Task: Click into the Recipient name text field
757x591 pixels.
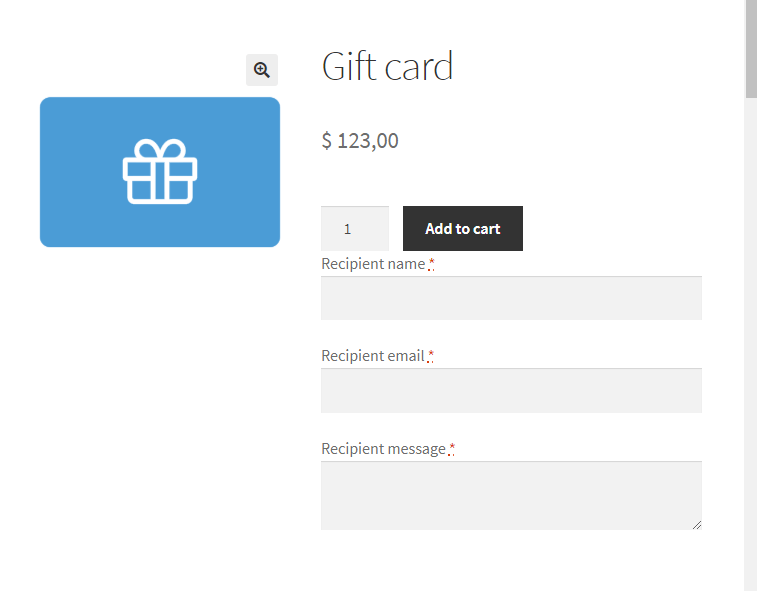Action: (x=511, y=298)
